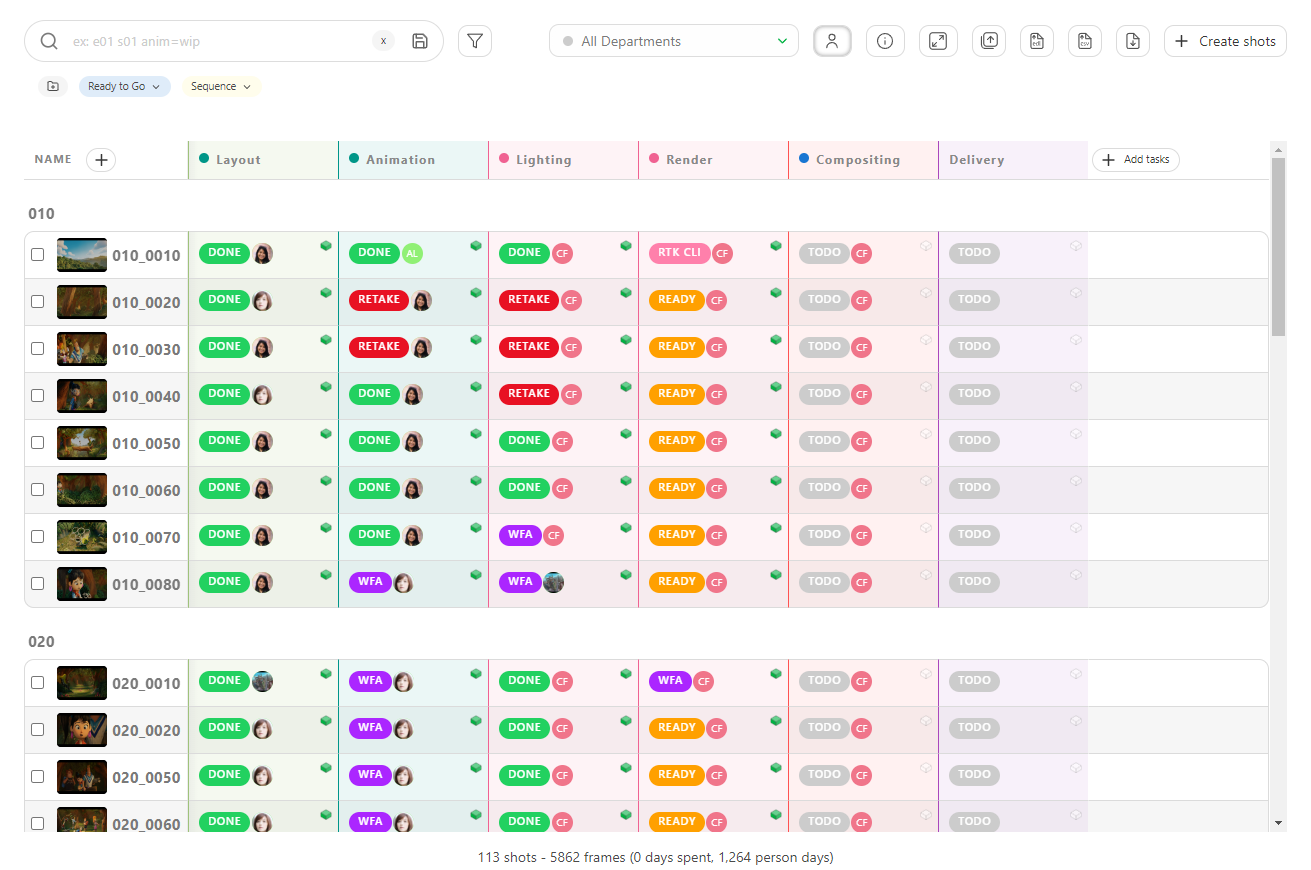The height and width of the screenshot is (870, 1311).
Task: Click the vertical scrollbar thumb
Action: coord(1278,245)
